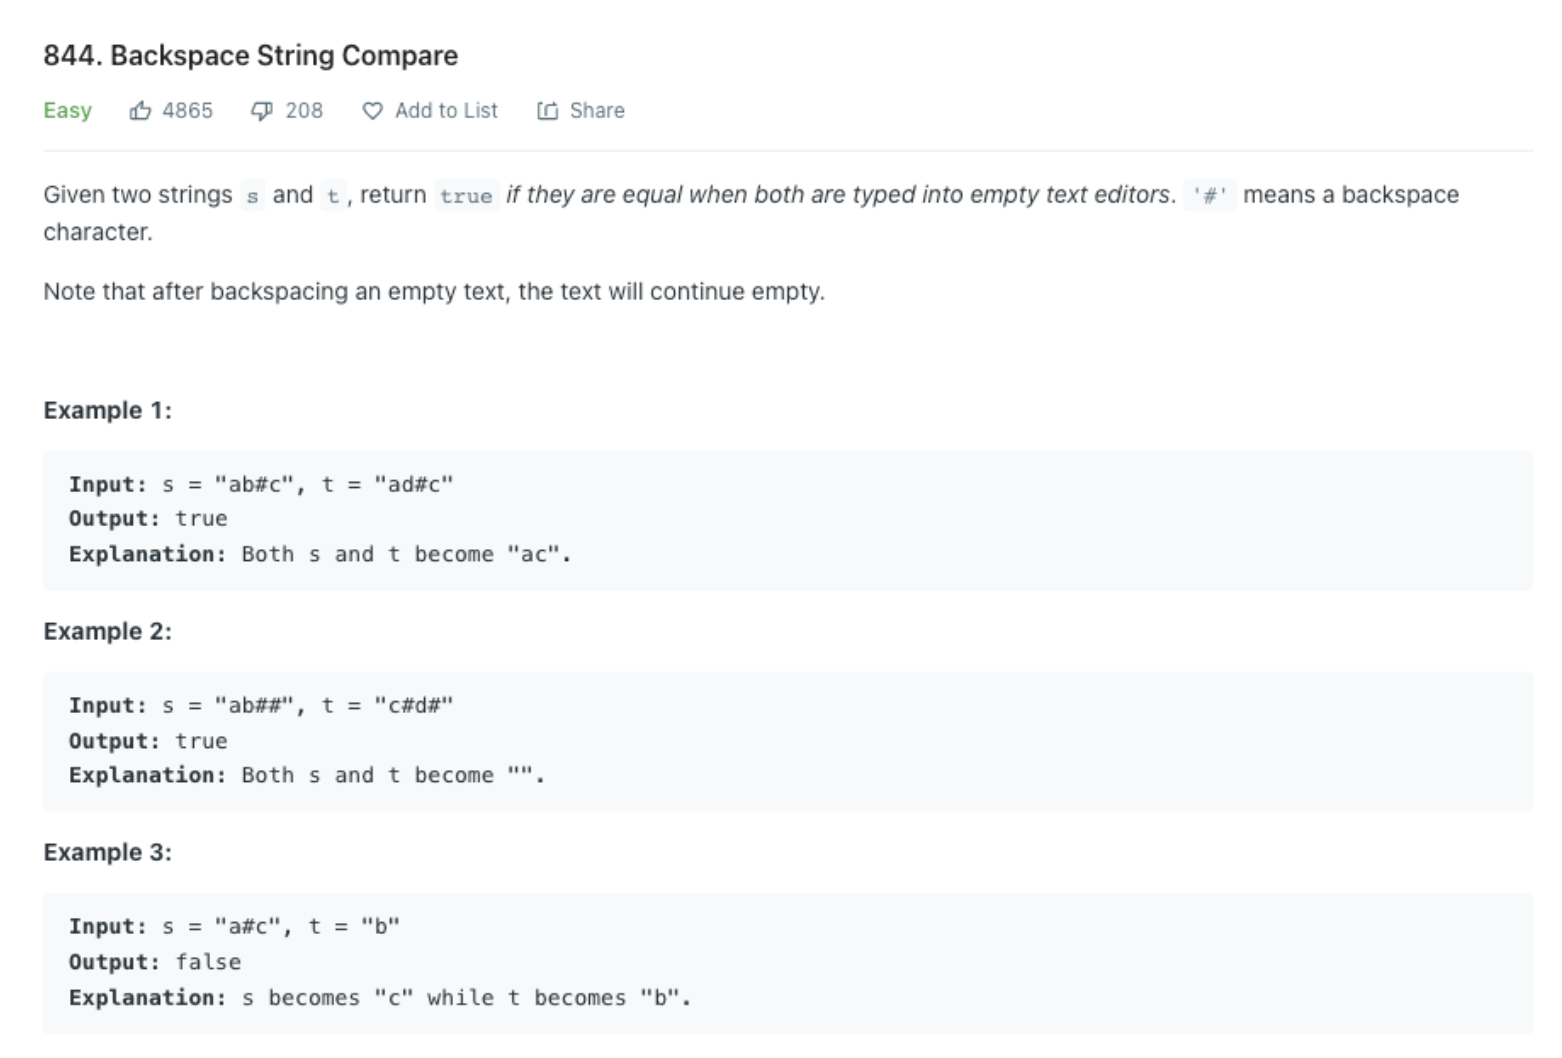Screen dimensions: 1562x1058
Task: Select the downvote count 208
Action: point(301,110)
